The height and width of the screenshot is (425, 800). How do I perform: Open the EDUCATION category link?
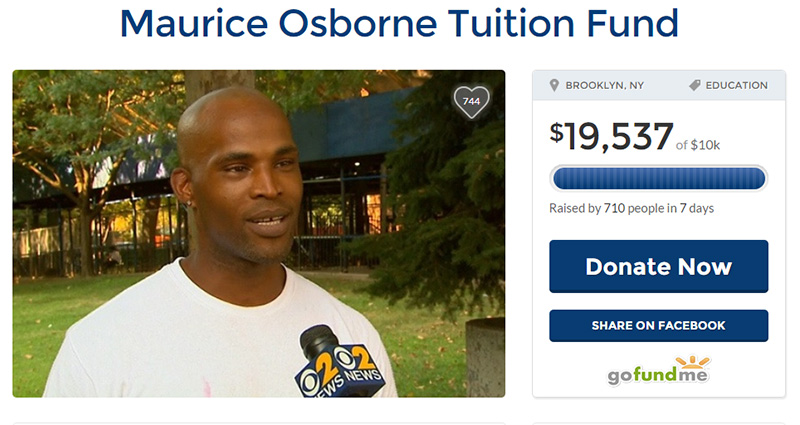point(736,85)
